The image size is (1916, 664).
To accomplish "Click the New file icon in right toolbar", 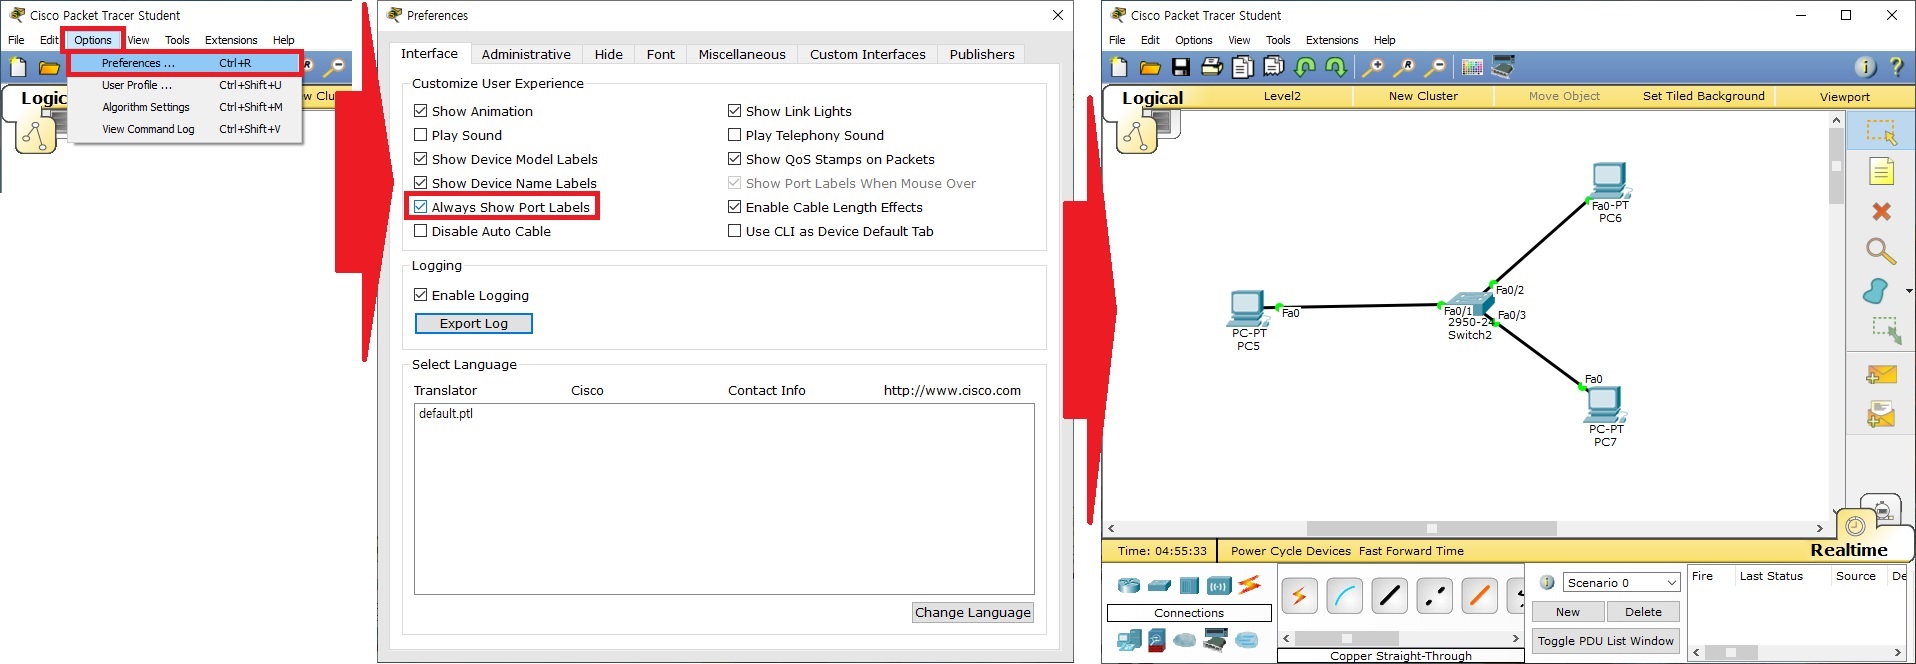I will tap(1119, 67).
